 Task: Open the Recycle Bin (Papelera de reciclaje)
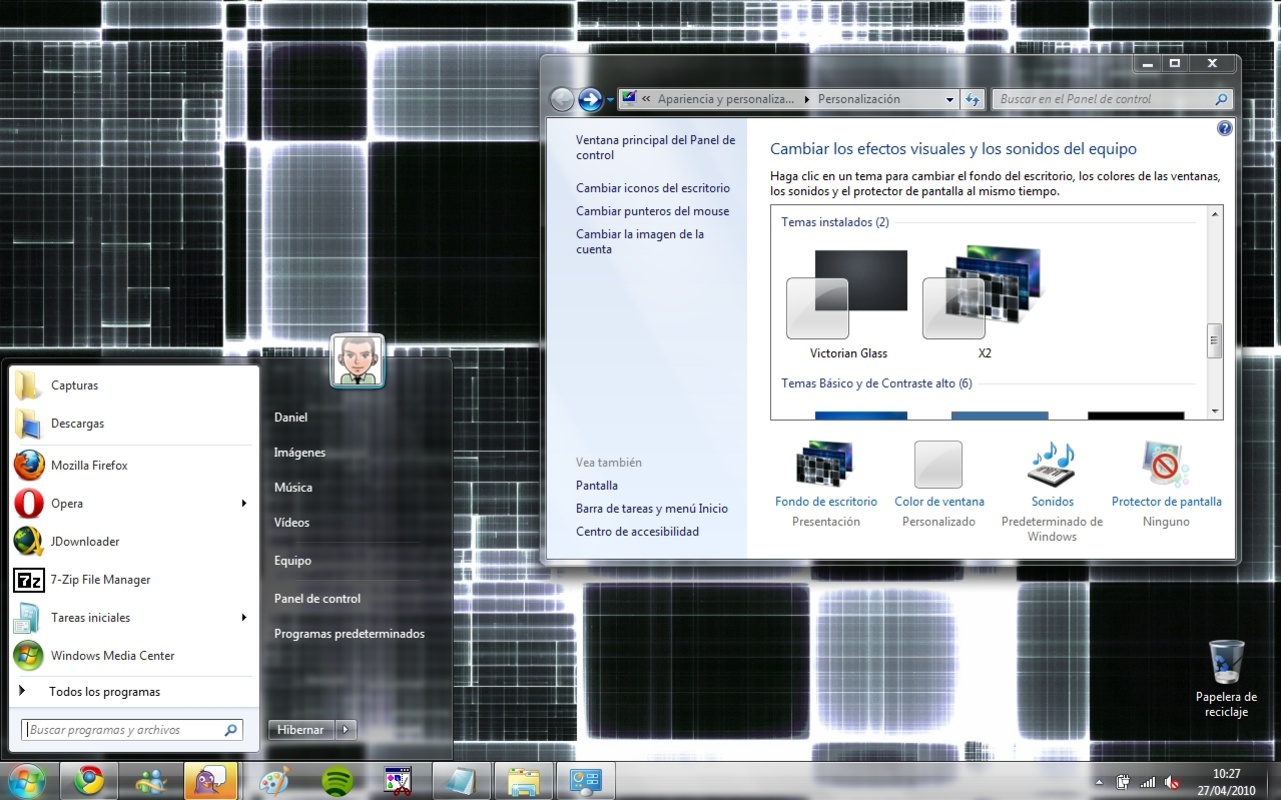click(1226, 679)
